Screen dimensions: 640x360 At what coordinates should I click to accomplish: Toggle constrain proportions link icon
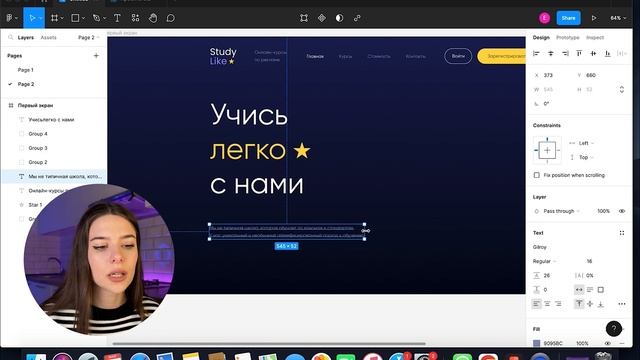click(622, 89)
